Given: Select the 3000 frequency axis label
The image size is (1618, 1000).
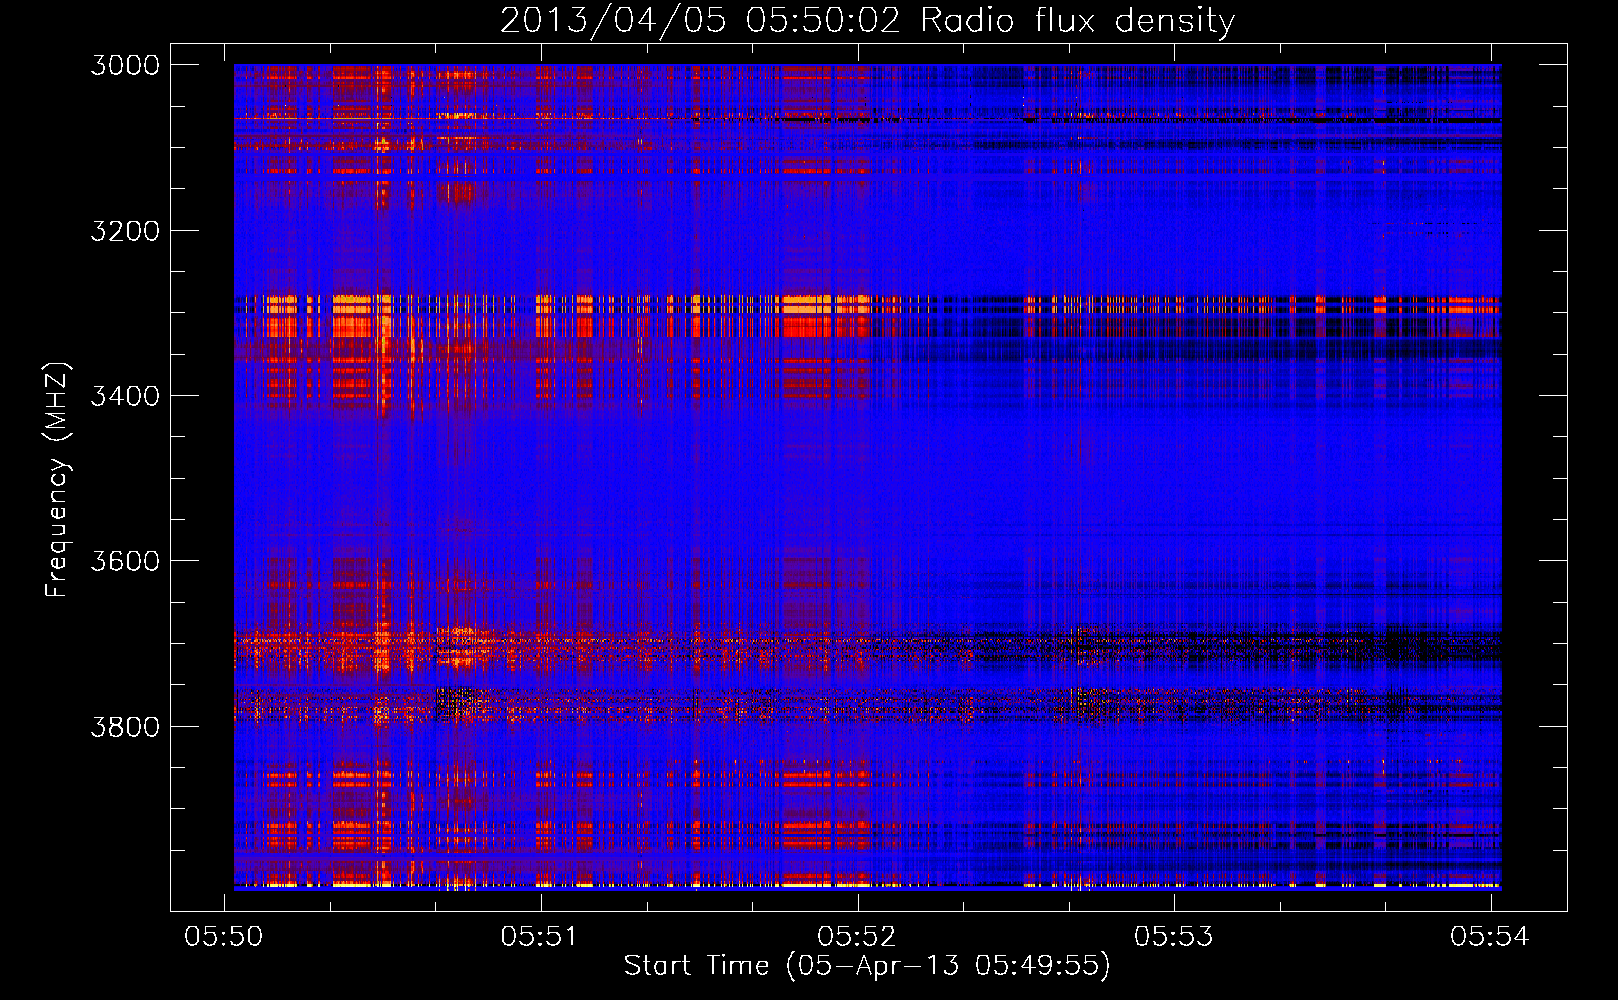Looking at the screenshot, I should (x=125, y=65).
